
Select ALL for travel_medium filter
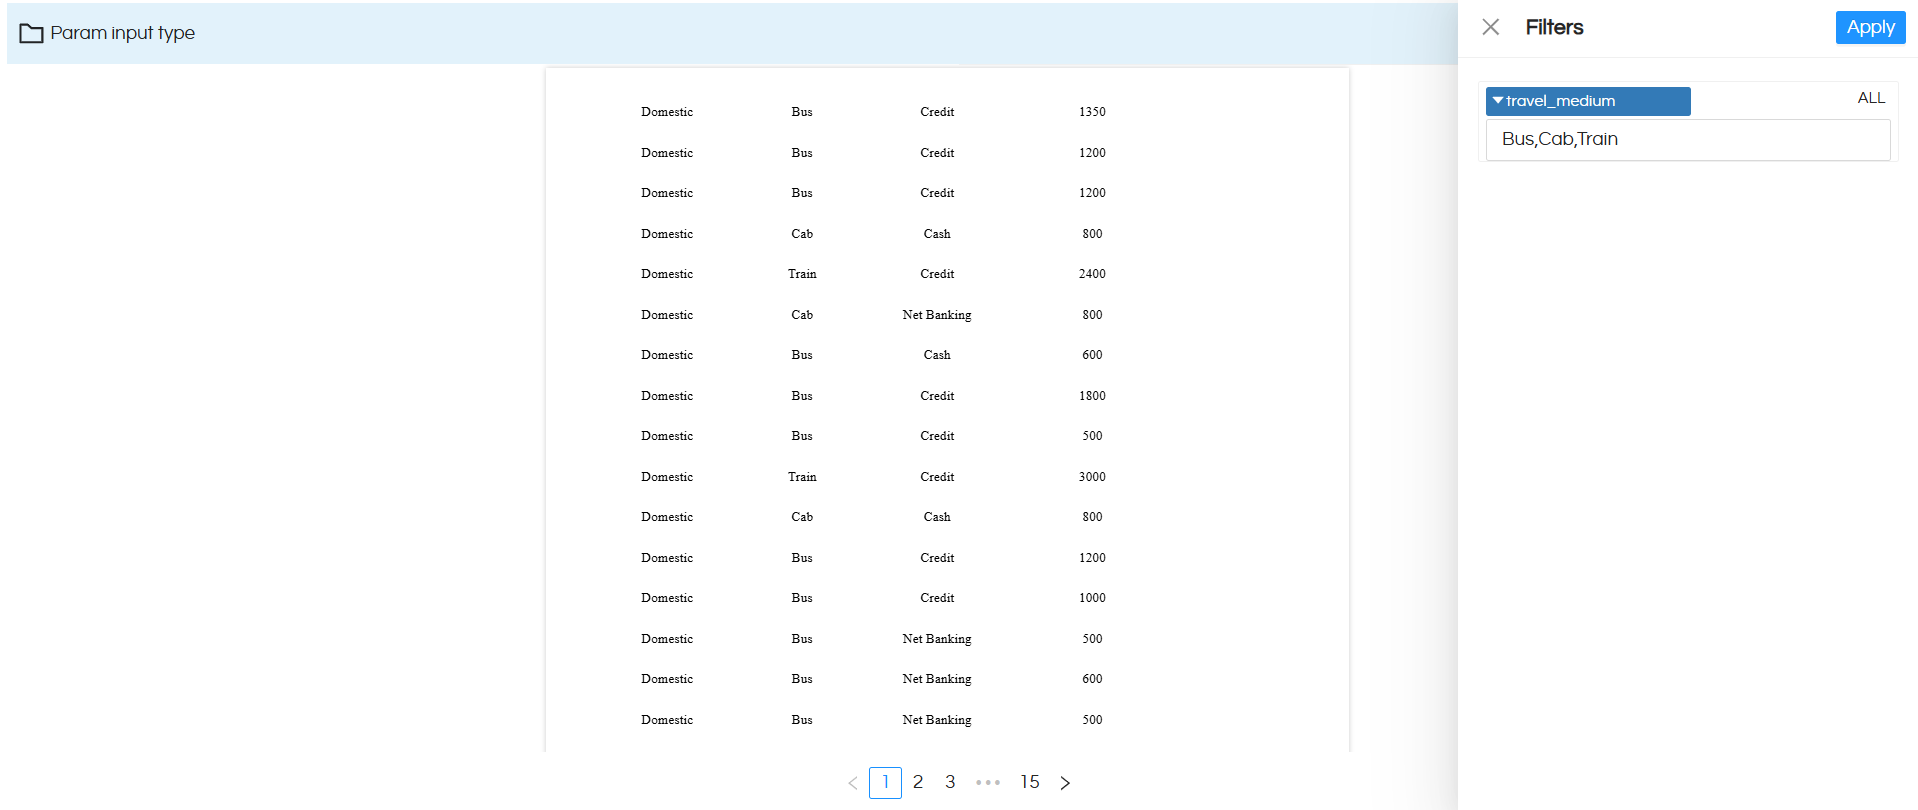[x=1871, y=98]
